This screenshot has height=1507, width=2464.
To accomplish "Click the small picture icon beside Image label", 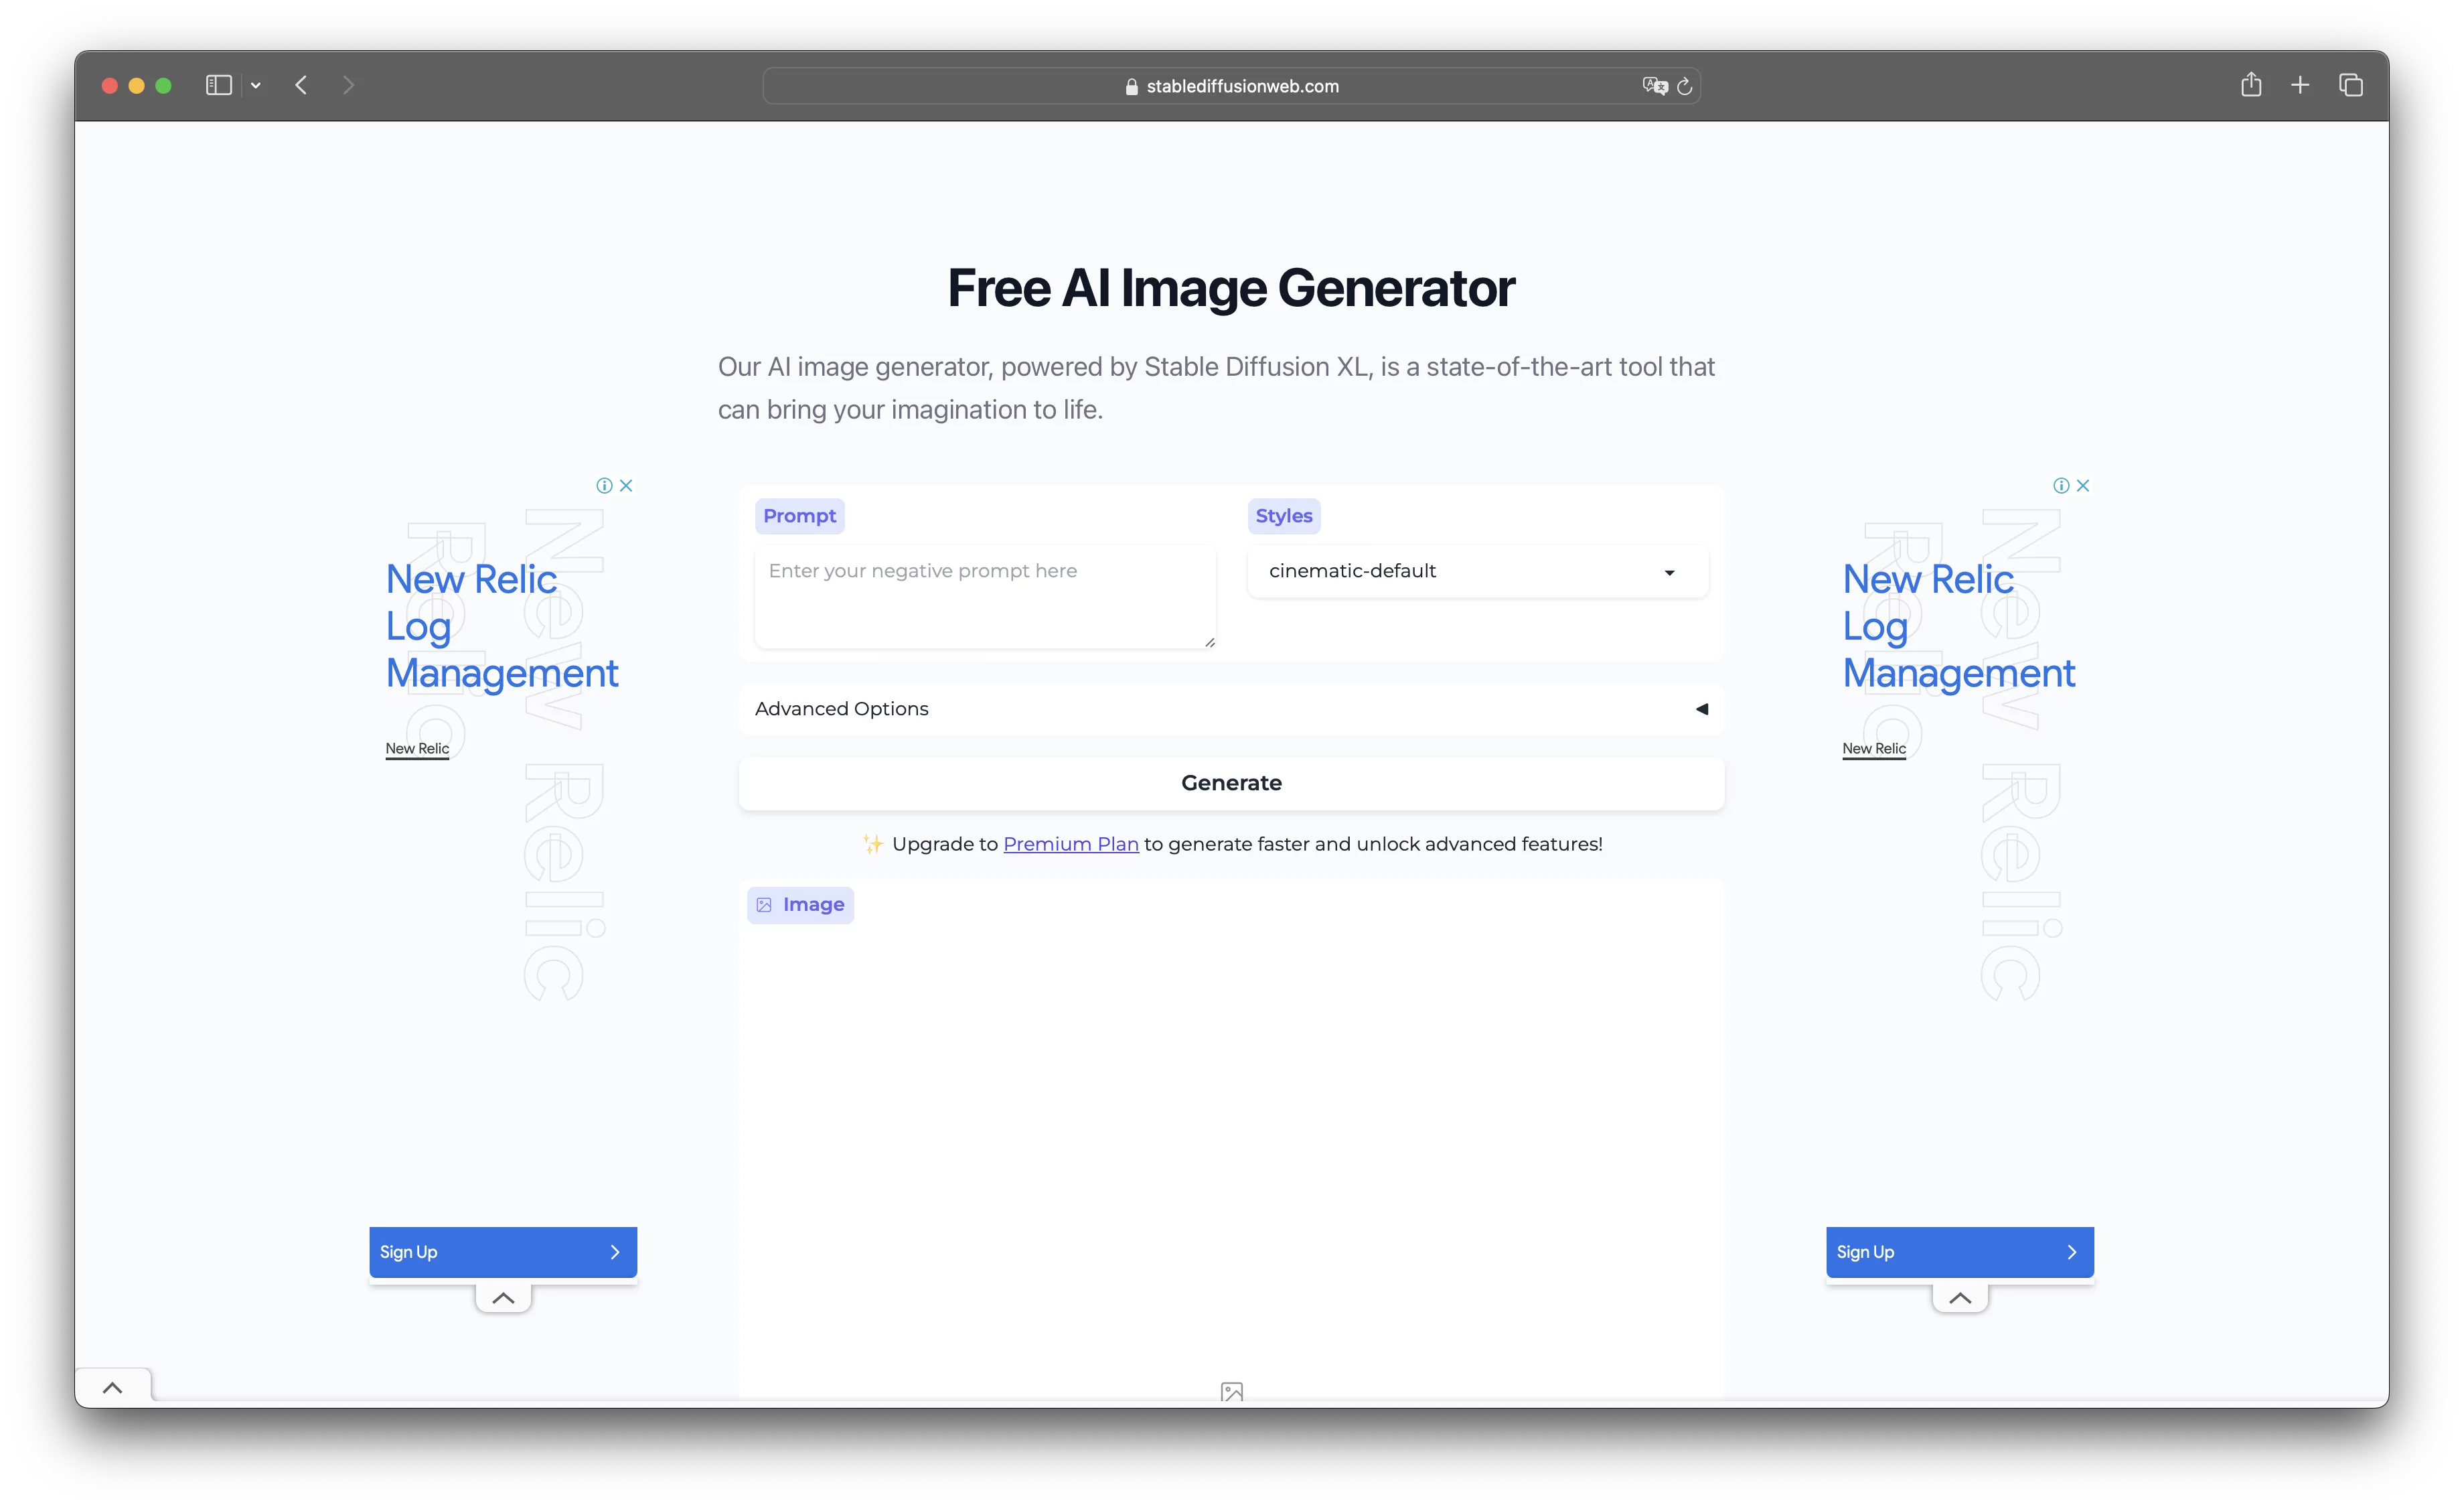I will (764, 905).
